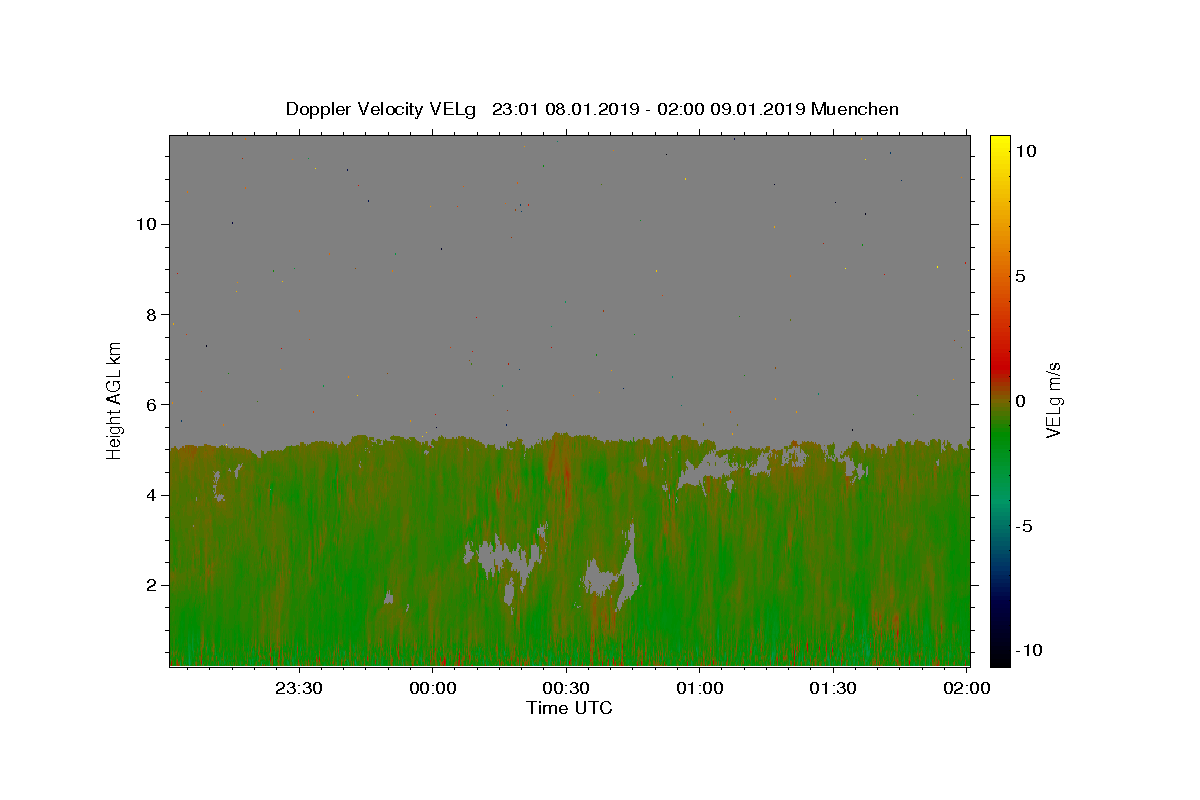Screen dimensions: 1200x800
Task: Click the gray data gap near 01:00, 4.5 km
Action: [705, 470]
